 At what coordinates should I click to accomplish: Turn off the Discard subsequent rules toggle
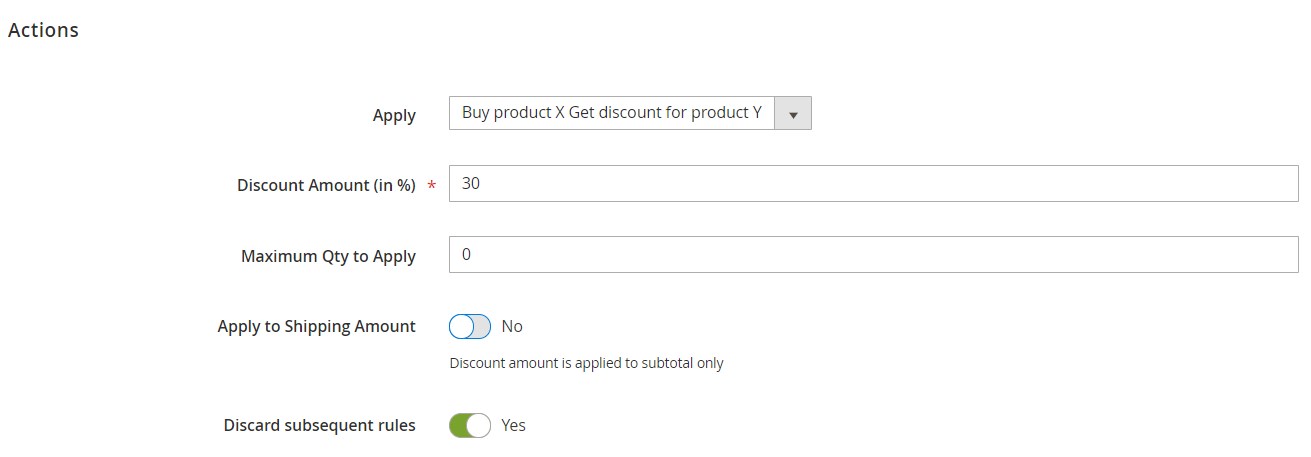tap(470, 426)
